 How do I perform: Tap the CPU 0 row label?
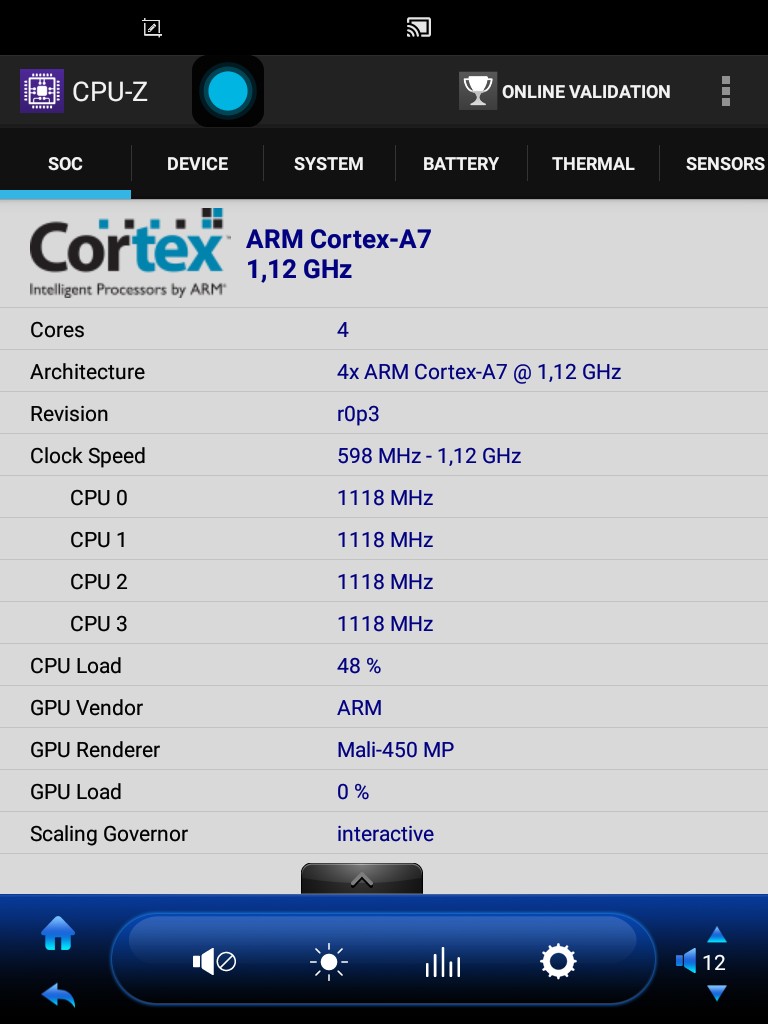[x=99, y=498]
